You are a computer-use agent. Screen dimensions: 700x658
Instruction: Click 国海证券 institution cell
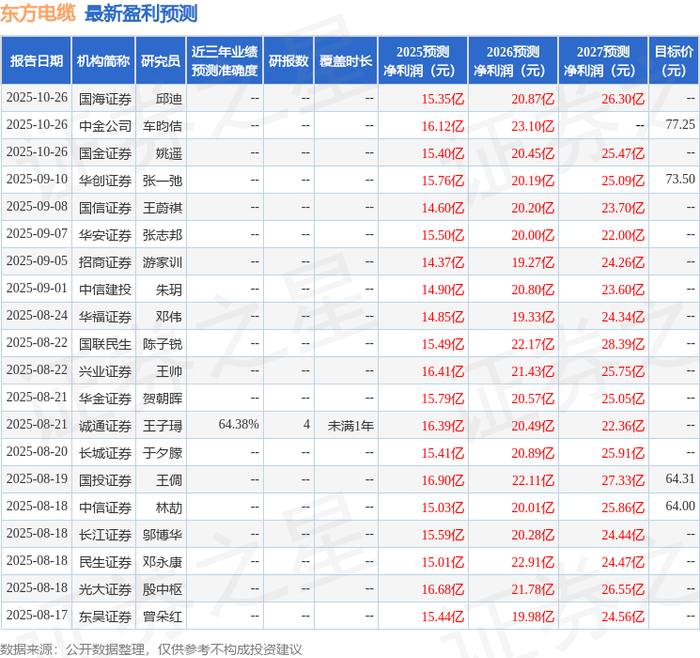coord(105,99)
